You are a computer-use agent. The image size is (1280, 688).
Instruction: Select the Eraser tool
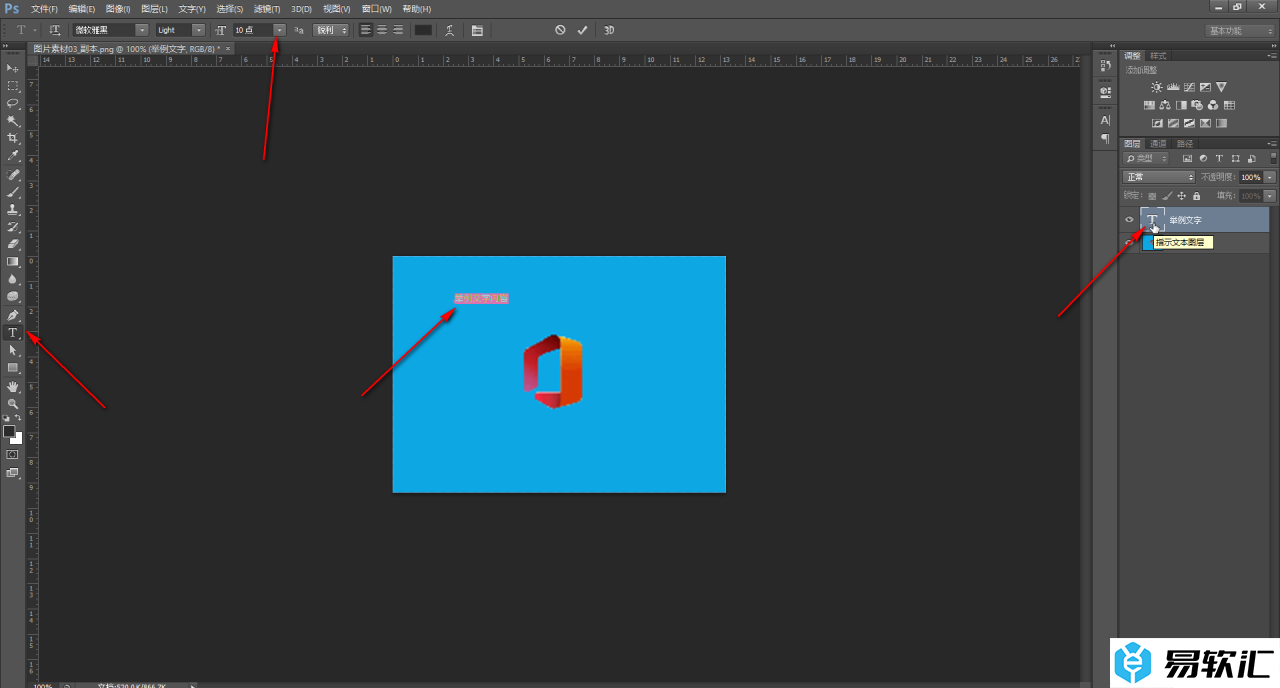[x=13, y=244]
